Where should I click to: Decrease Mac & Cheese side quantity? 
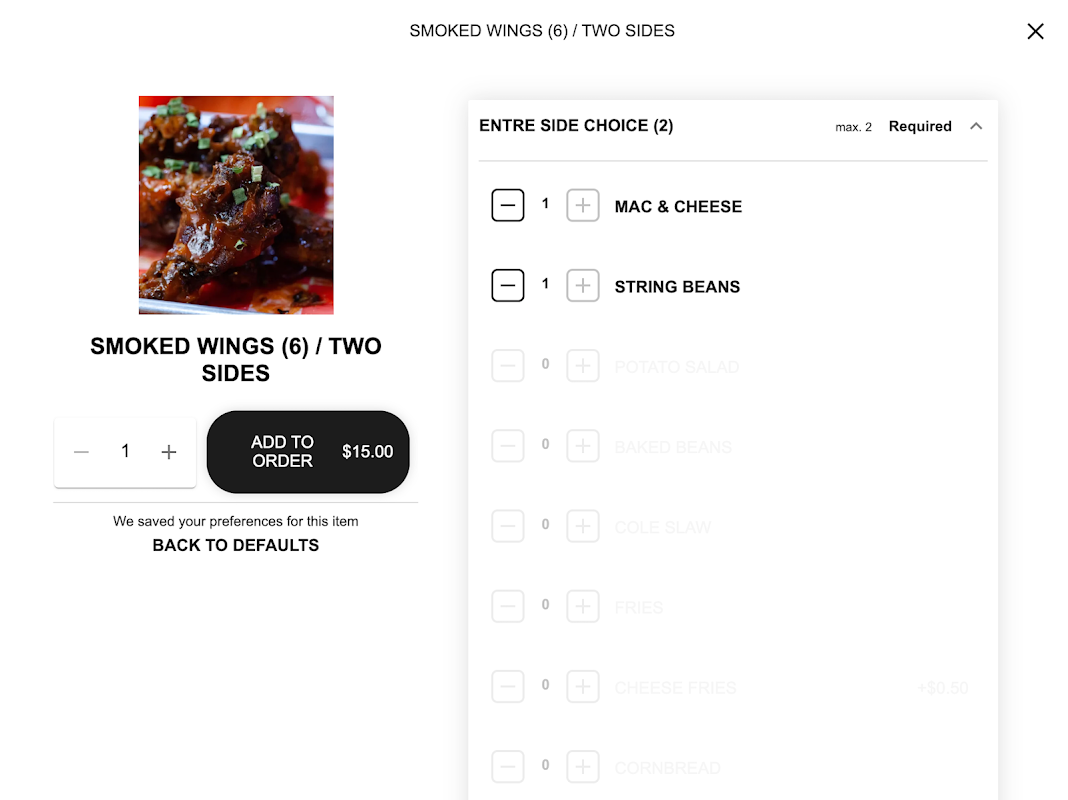point(507,206)
